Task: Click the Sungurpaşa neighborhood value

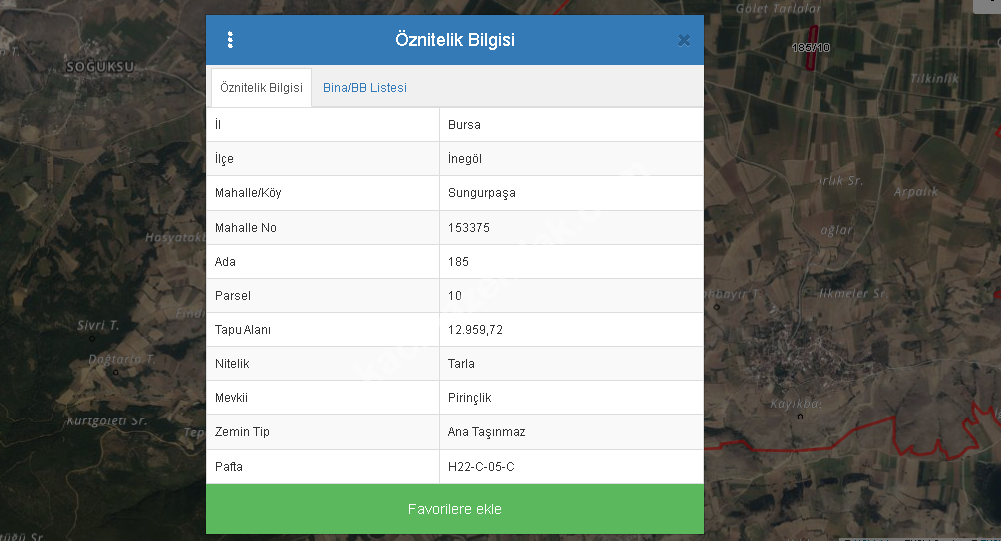Action: click(482, 193)
